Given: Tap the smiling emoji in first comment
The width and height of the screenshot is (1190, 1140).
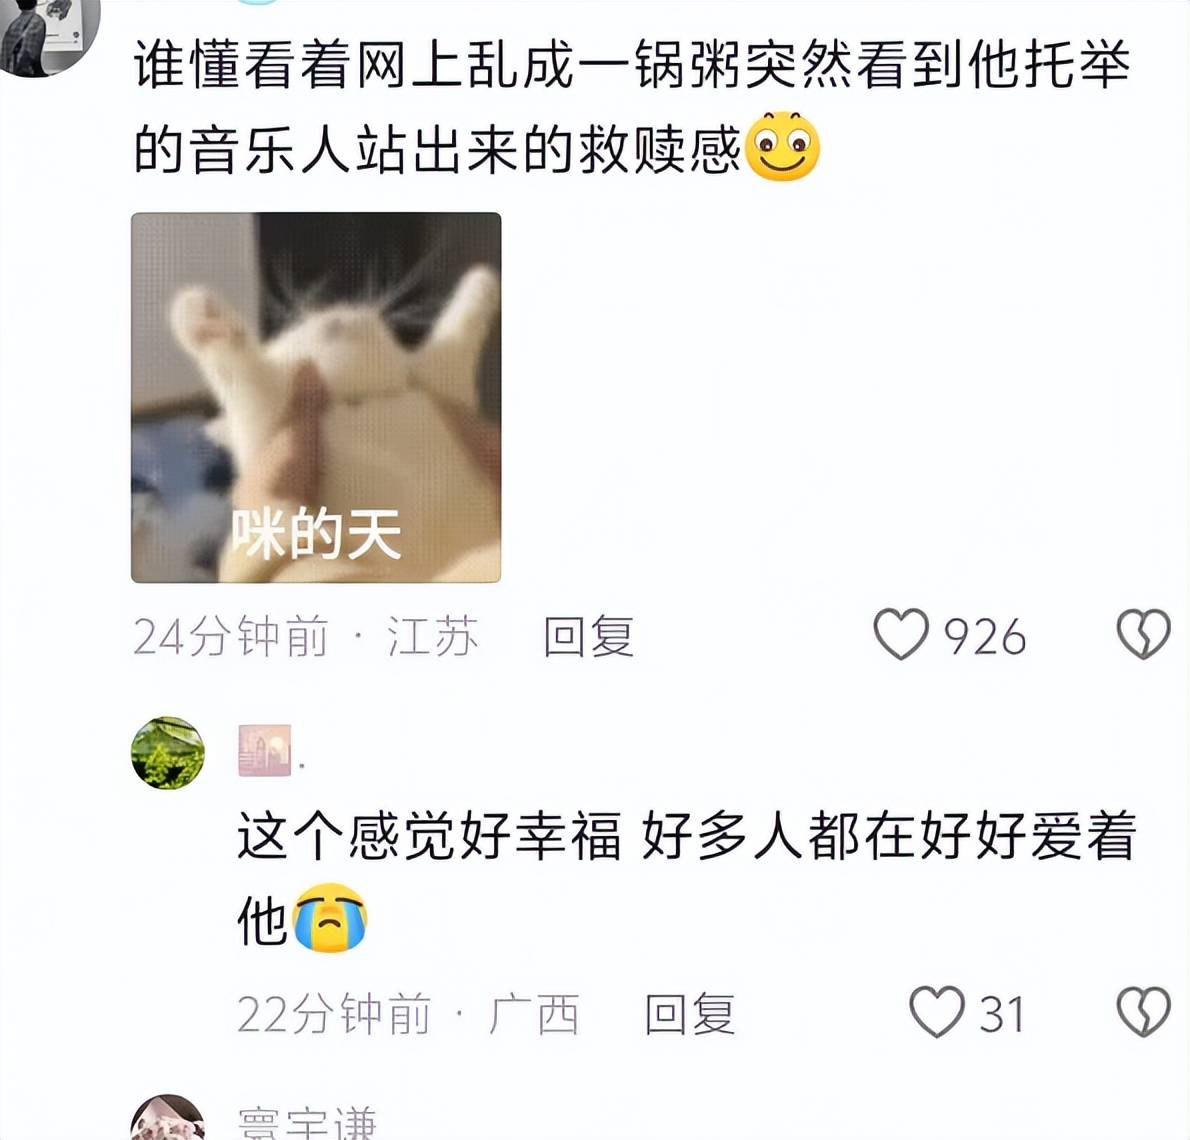Looking at the screenshot, I should tap(783, 146).
